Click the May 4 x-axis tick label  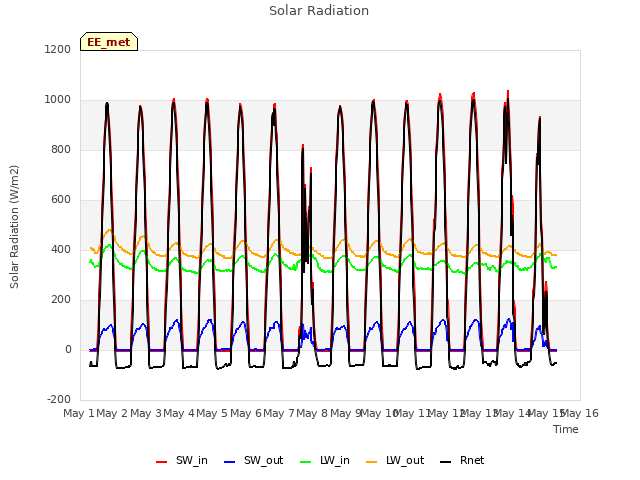(x=179, y=414)
